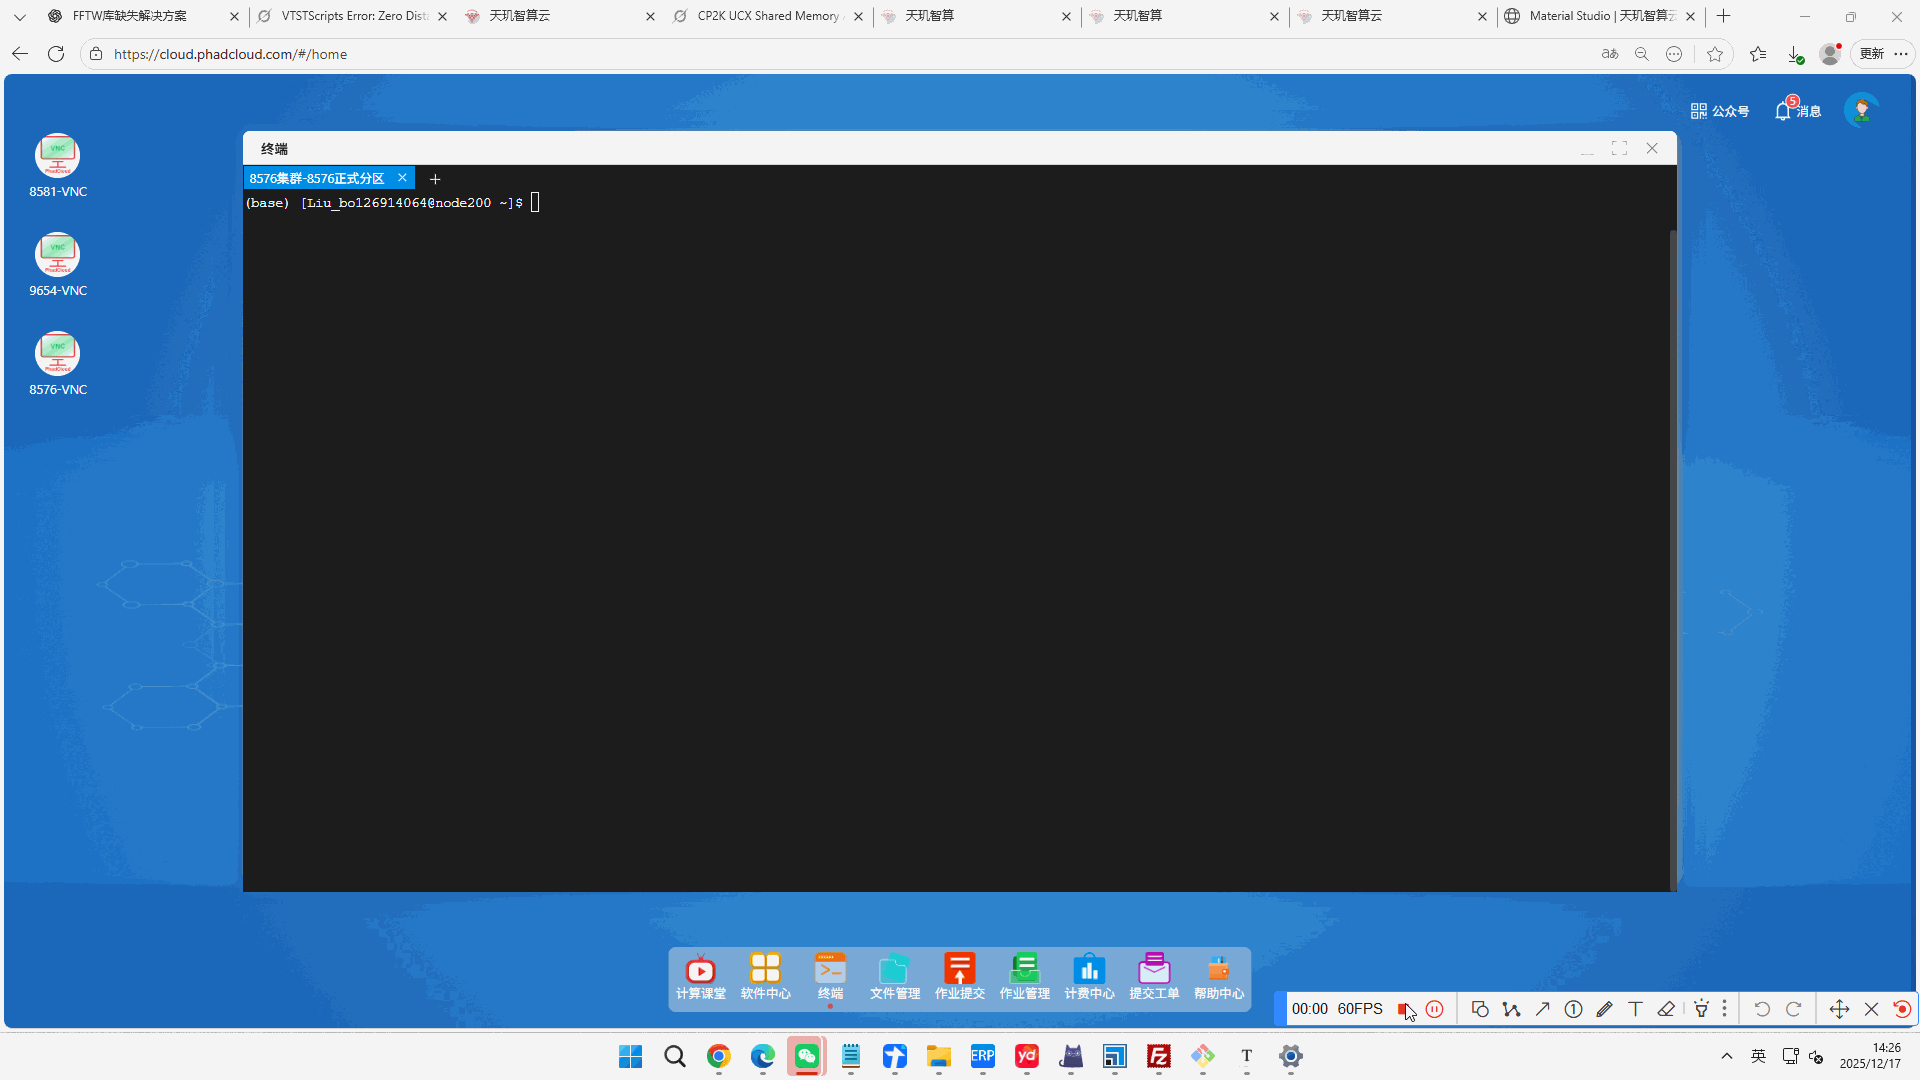The image size is (1920, 1080).
Task: Open 作业管理 dock icon
Action: [x=1024, y=975]
